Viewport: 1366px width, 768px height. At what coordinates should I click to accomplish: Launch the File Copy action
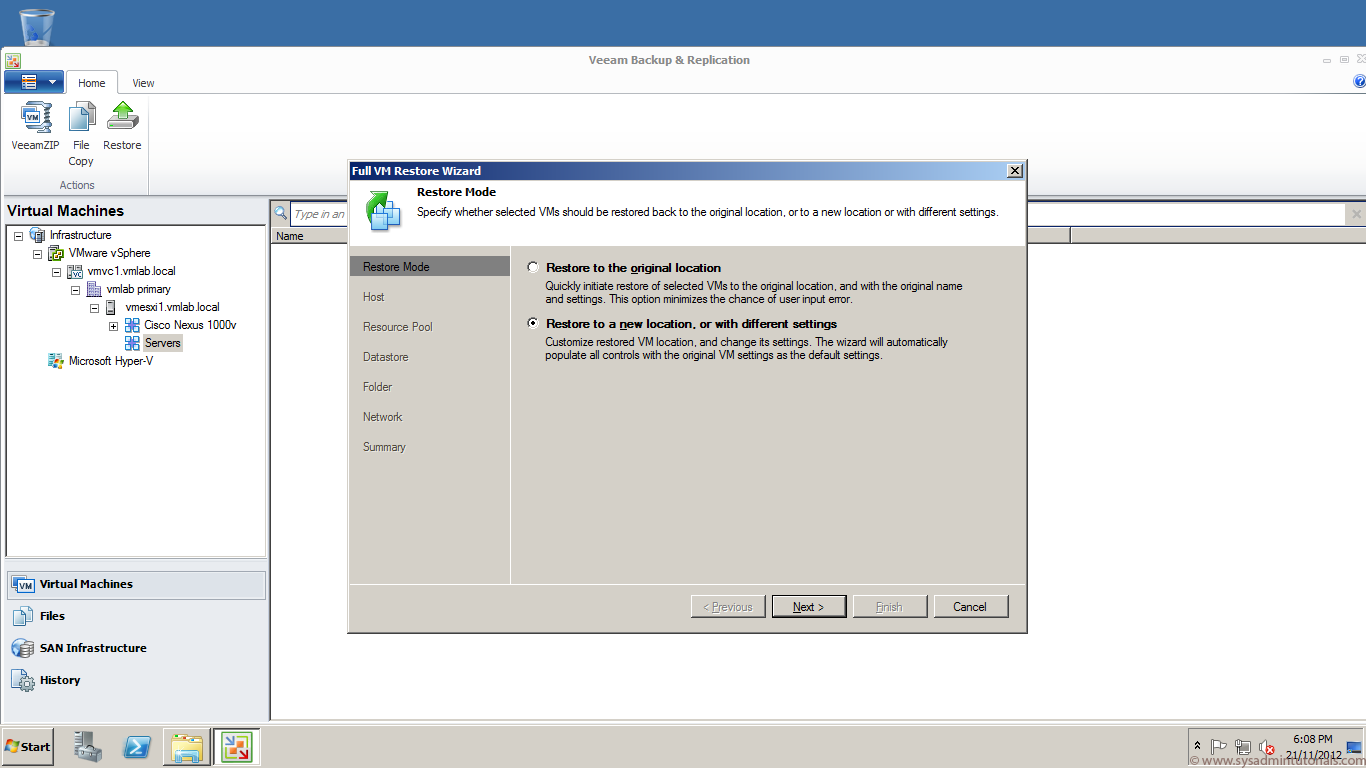click(81, 134)
